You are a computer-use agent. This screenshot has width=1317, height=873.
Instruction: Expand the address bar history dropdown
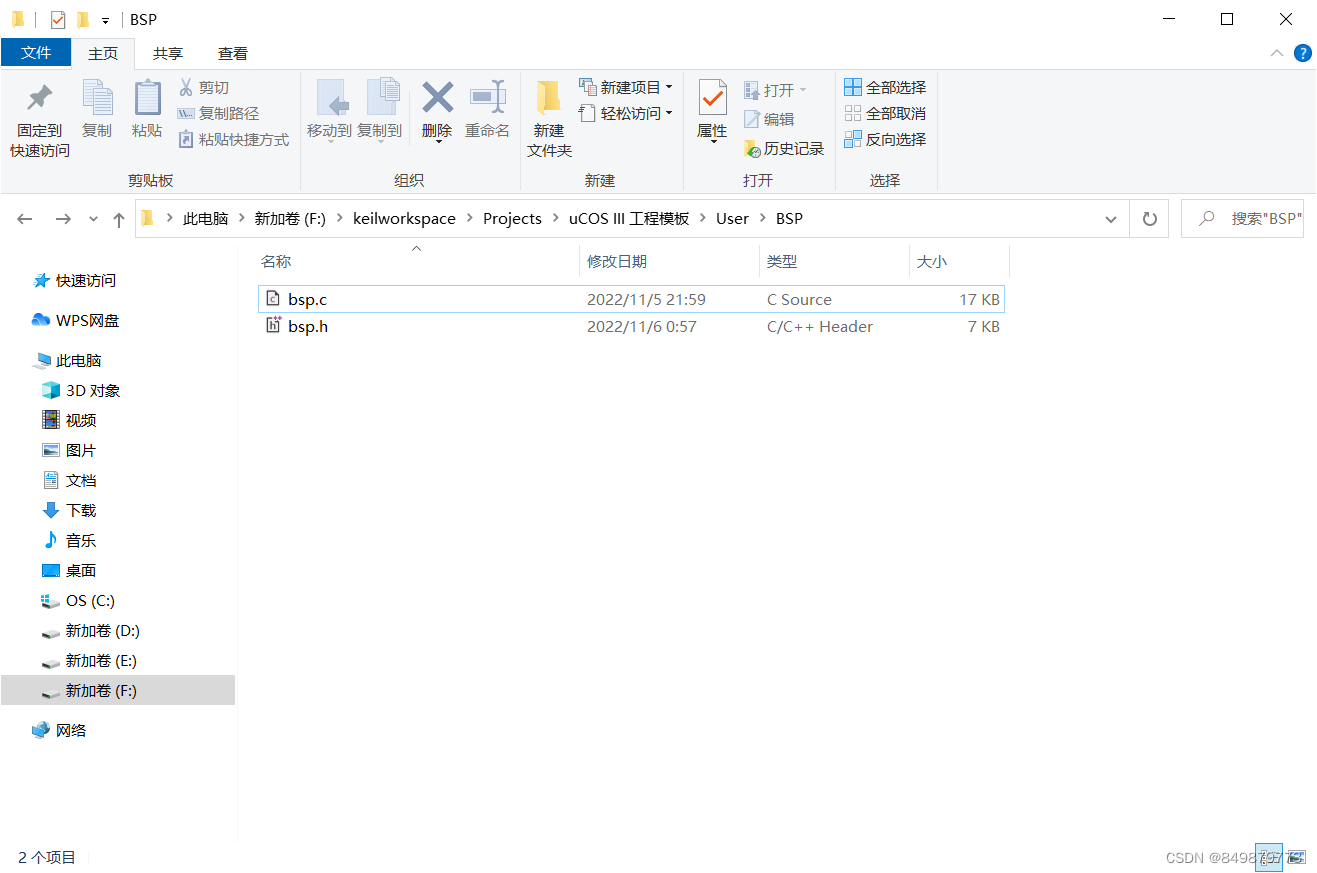click(x=1110, y=219)
